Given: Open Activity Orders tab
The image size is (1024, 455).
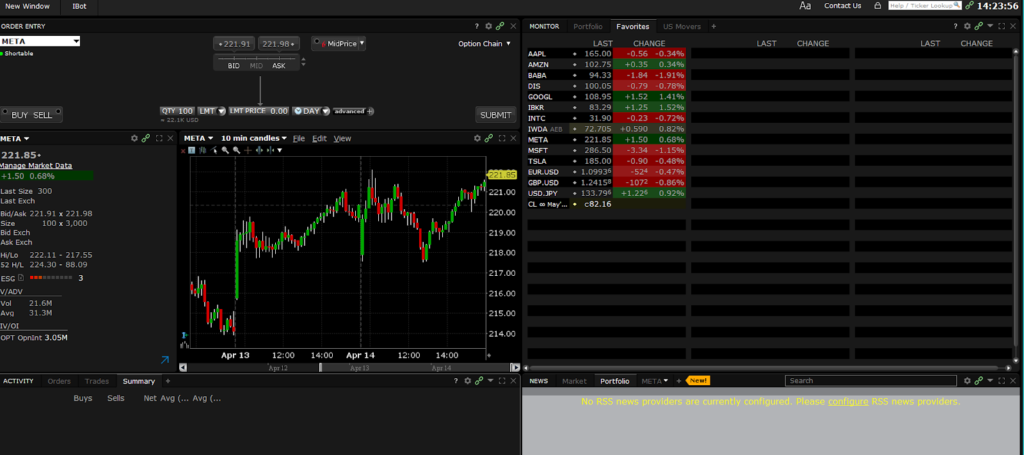Looking at the screenshot, I should pyautogui.click(x=59, y=381).
